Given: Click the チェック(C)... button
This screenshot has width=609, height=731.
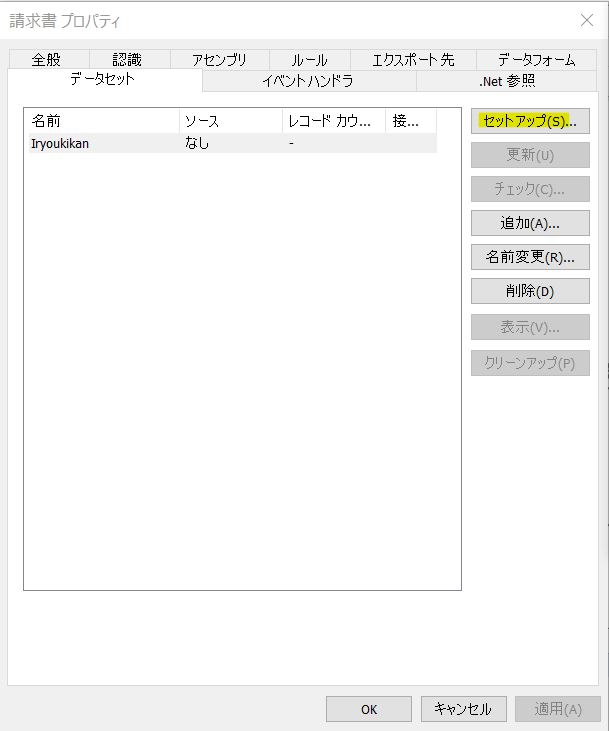Looking at the screenshot, I should tap(530, 189).
